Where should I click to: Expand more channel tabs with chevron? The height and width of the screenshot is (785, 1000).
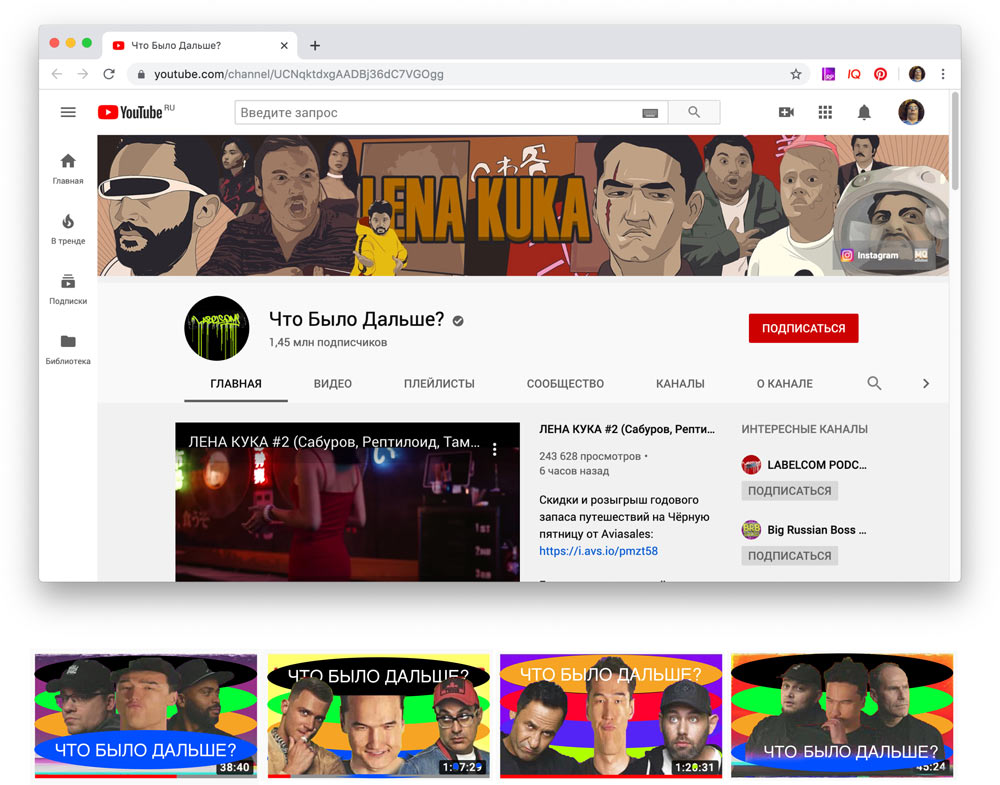pos(926,383)
